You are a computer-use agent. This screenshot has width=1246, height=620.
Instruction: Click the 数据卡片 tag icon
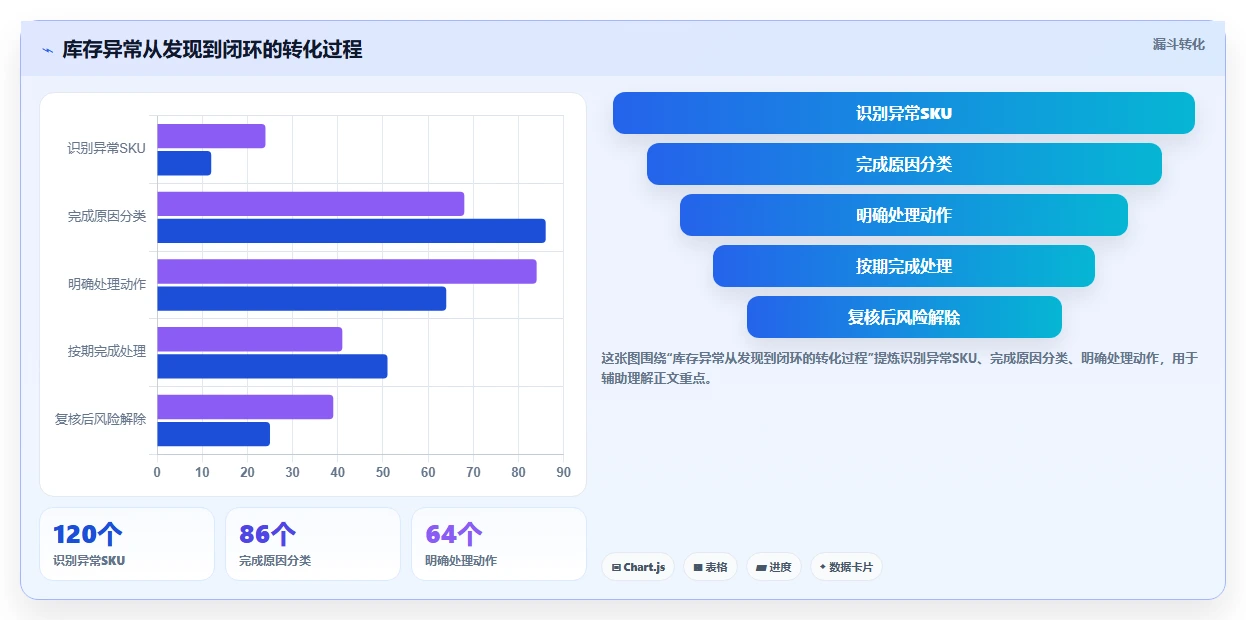[823, 567]
